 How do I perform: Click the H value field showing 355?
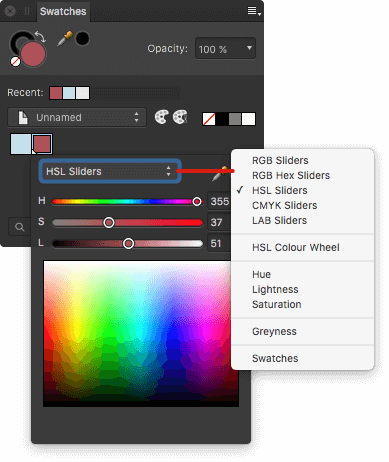[x=219, y=201]
